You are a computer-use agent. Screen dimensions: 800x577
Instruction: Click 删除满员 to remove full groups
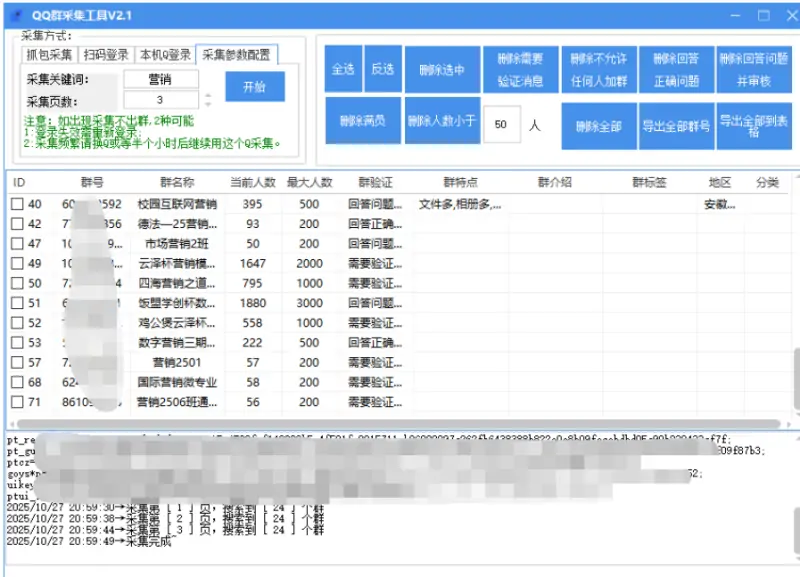pyautogui.click(x=364, y=122)
